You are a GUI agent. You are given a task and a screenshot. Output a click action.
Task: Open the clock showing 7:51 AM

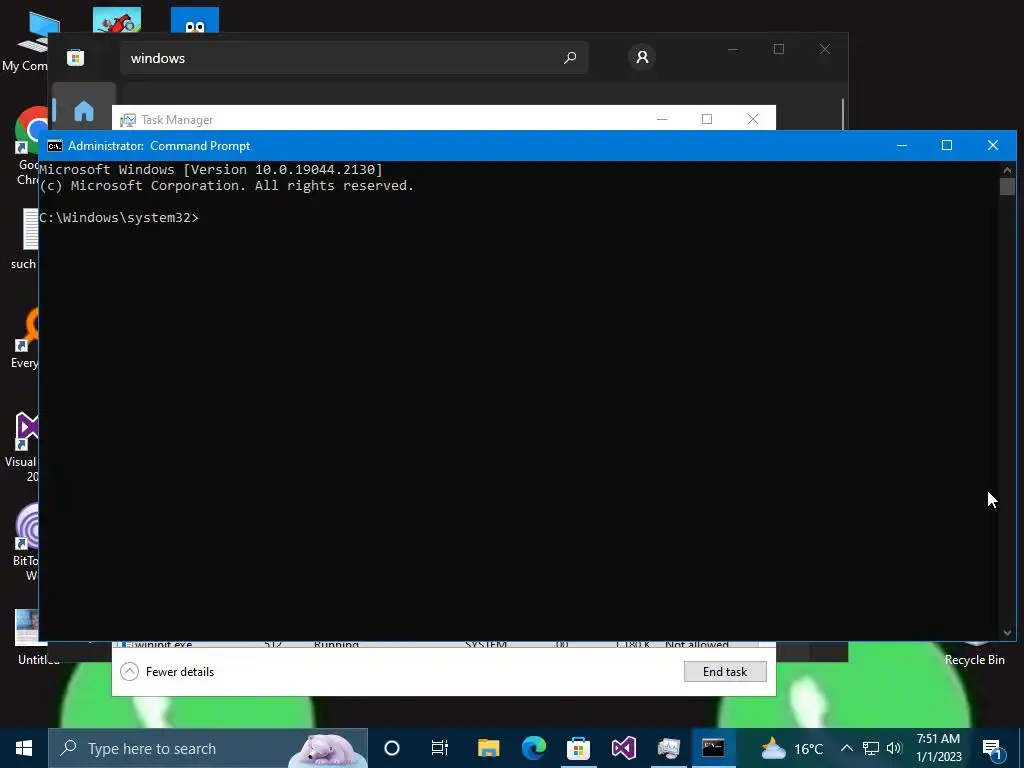click(x=938, y=748)
